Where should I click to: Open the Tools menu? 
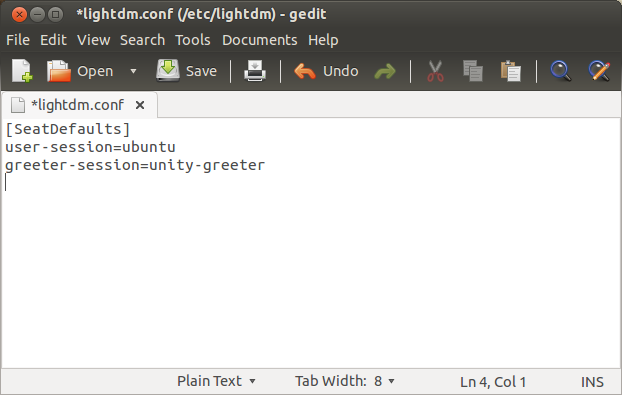click(193, 40)
